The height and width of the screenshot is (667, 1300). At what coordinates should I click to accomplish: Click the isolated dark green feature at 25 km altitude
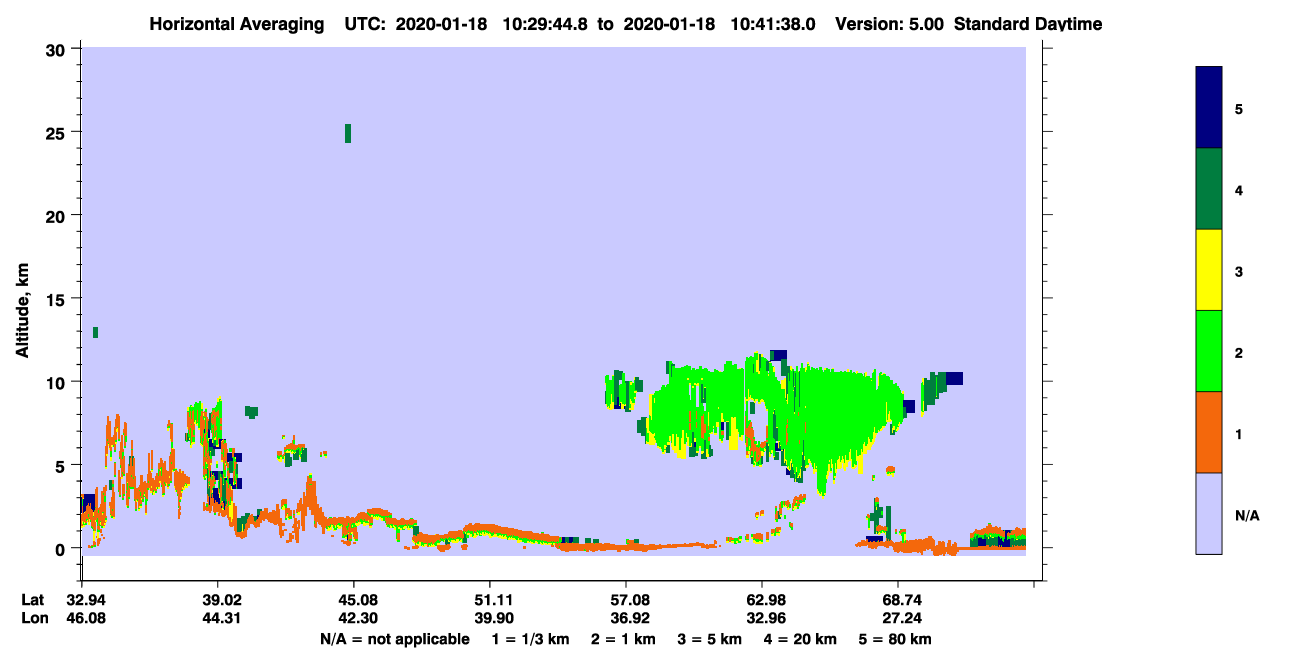[348, 133]
